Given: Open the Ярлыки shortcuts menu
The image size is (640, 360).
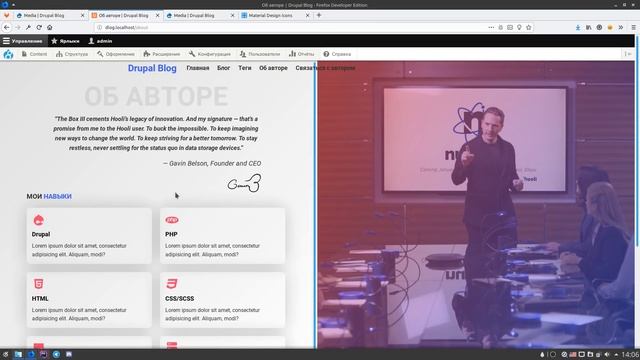Looking at the screenshot, I should coord(65,41).
